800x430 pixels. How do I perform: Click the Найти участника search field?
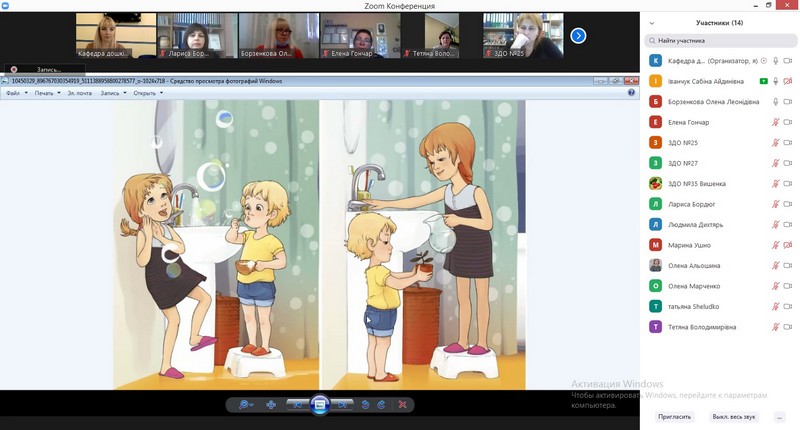720,40
